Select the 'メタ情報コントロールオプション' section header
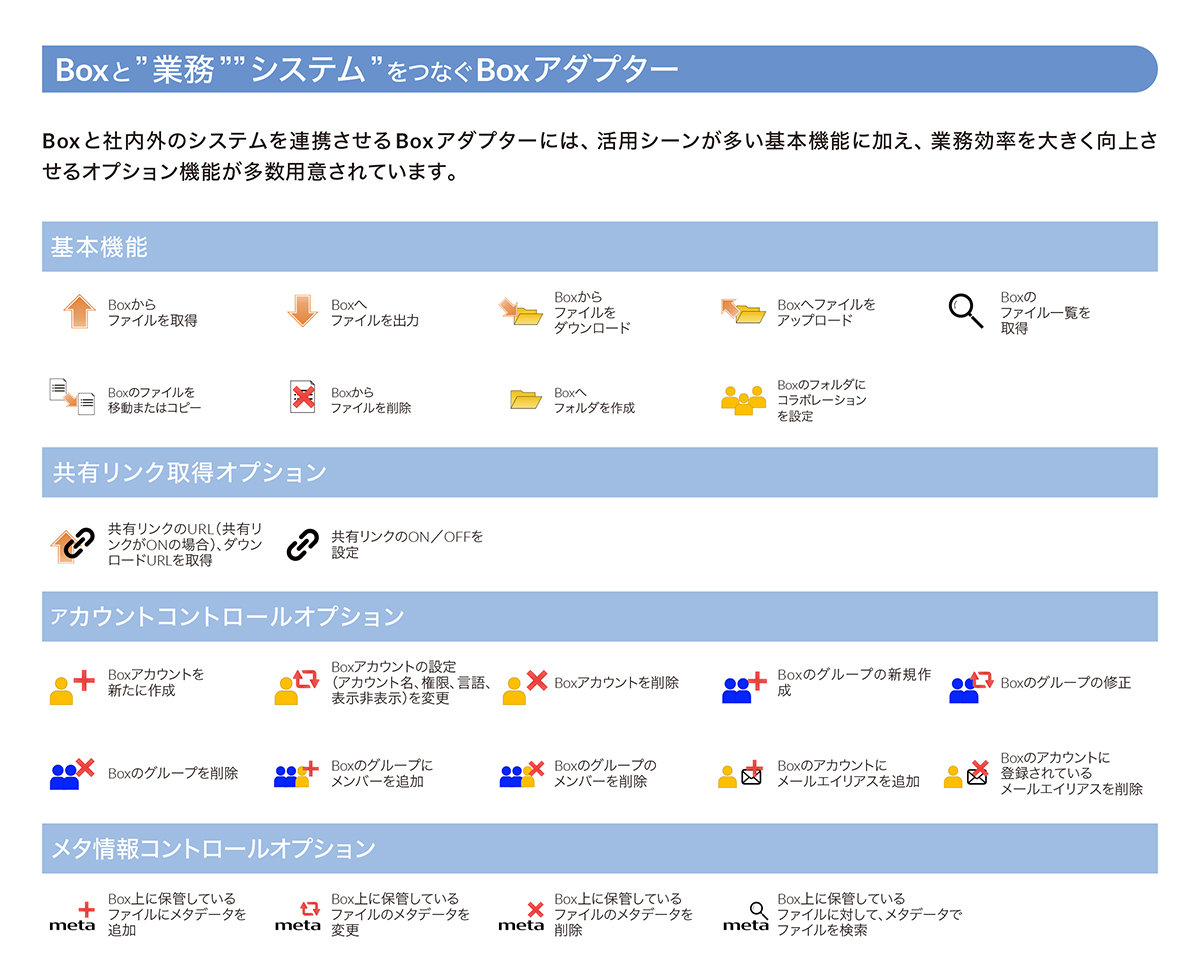The height and width of the screenshot is (974, 1200). [x=600, y=848]
